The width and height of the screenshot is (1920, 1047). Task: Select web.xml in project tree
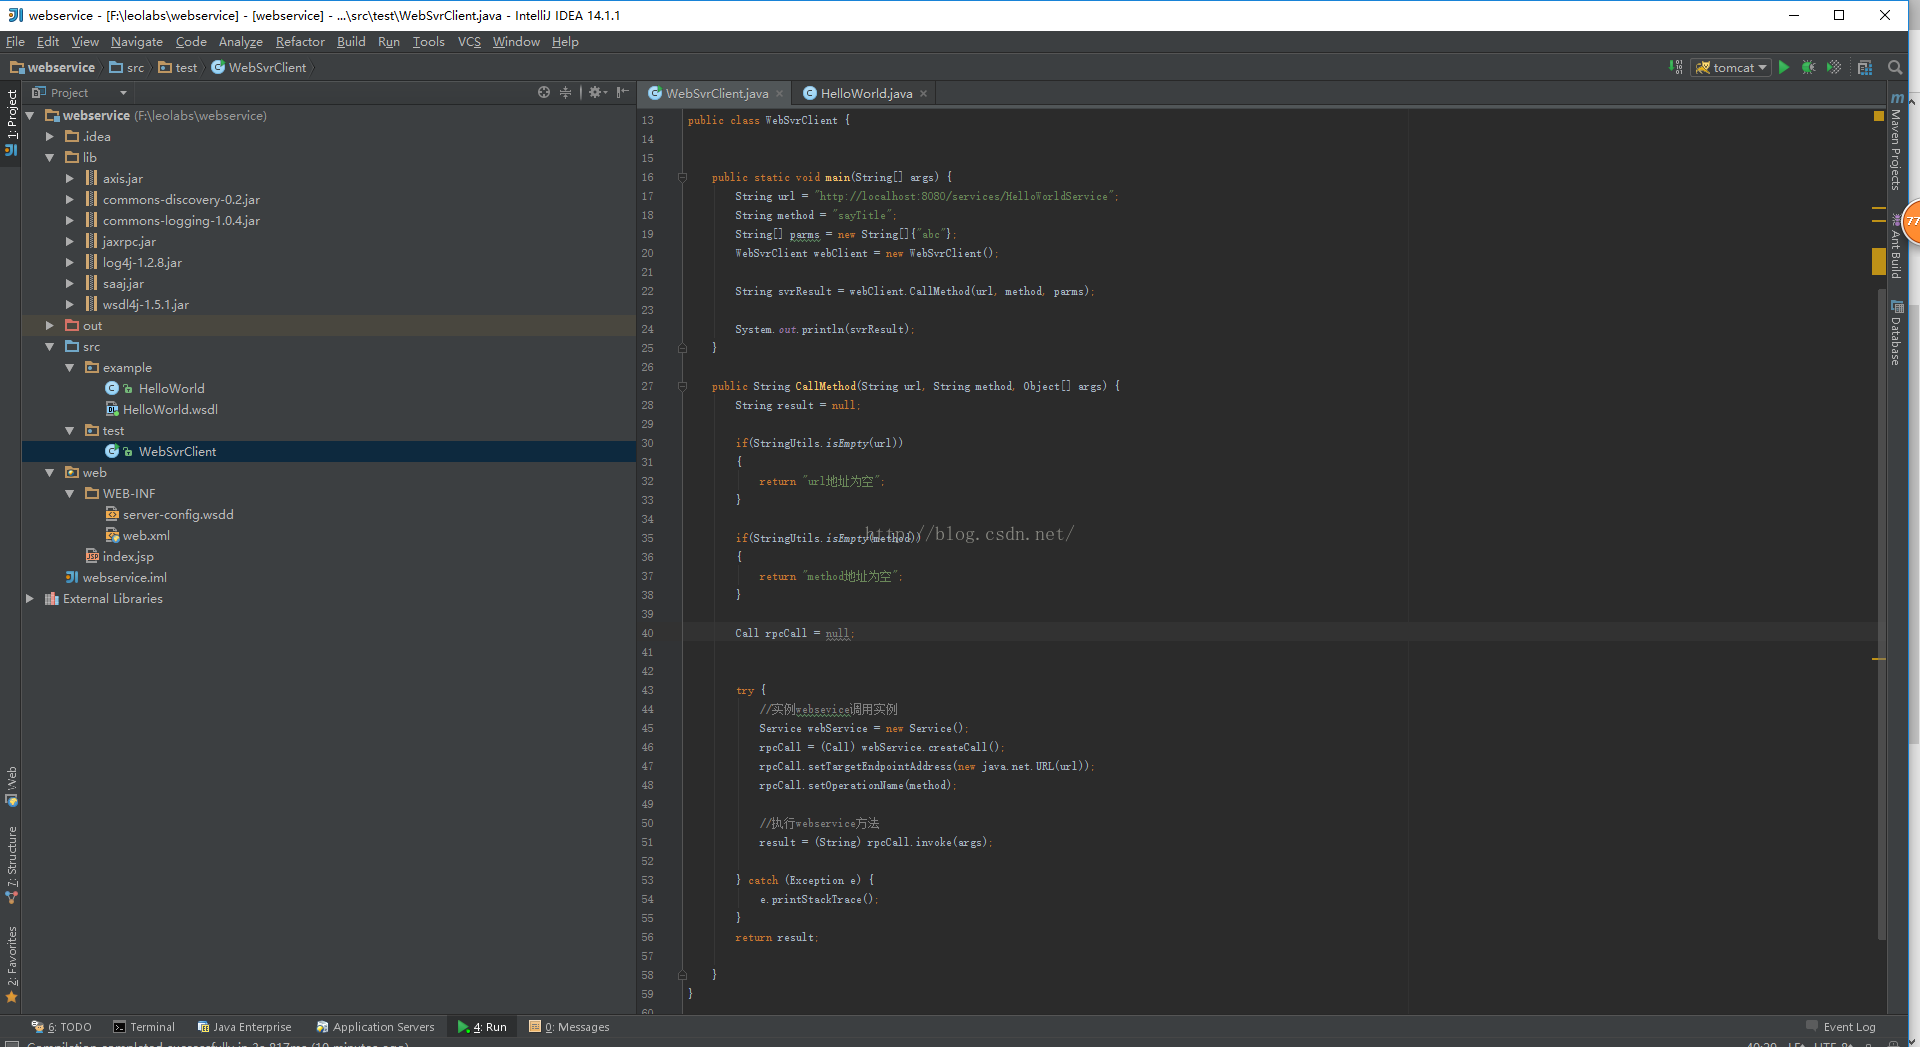[x=146, y=536]
